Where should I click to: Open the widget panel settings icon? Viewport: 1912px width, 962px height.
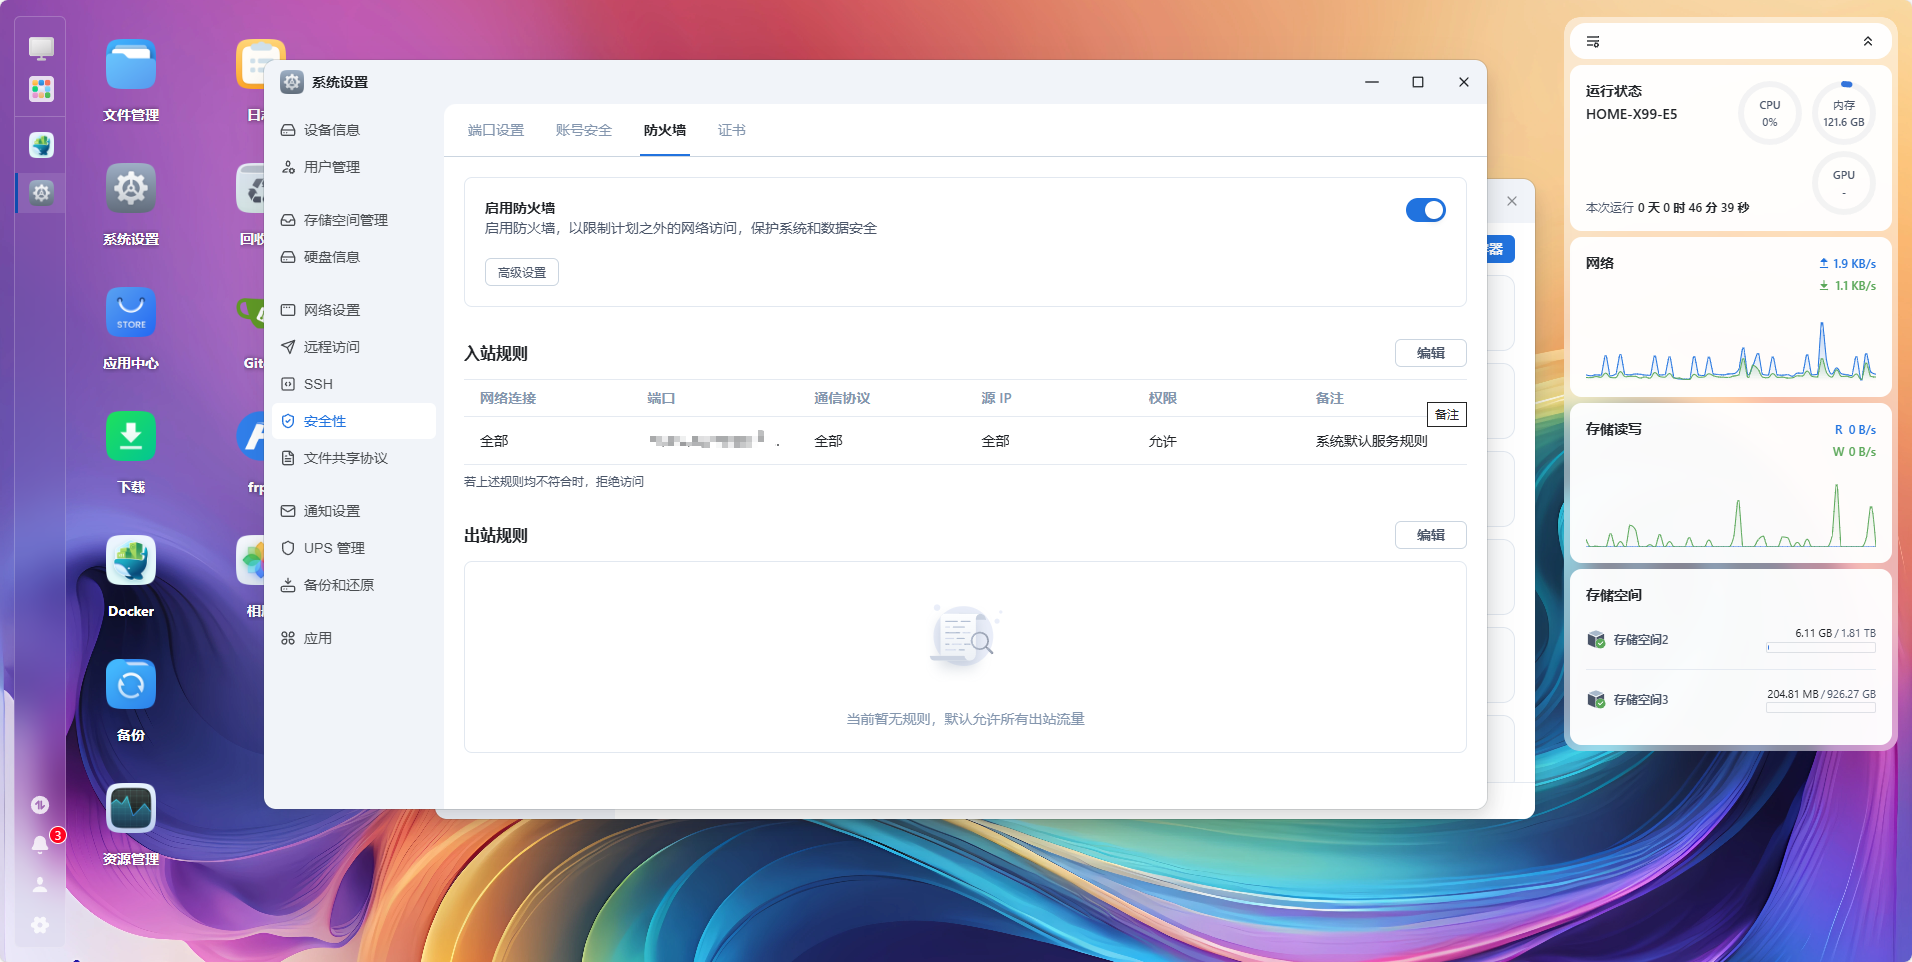click(1593, 42)
